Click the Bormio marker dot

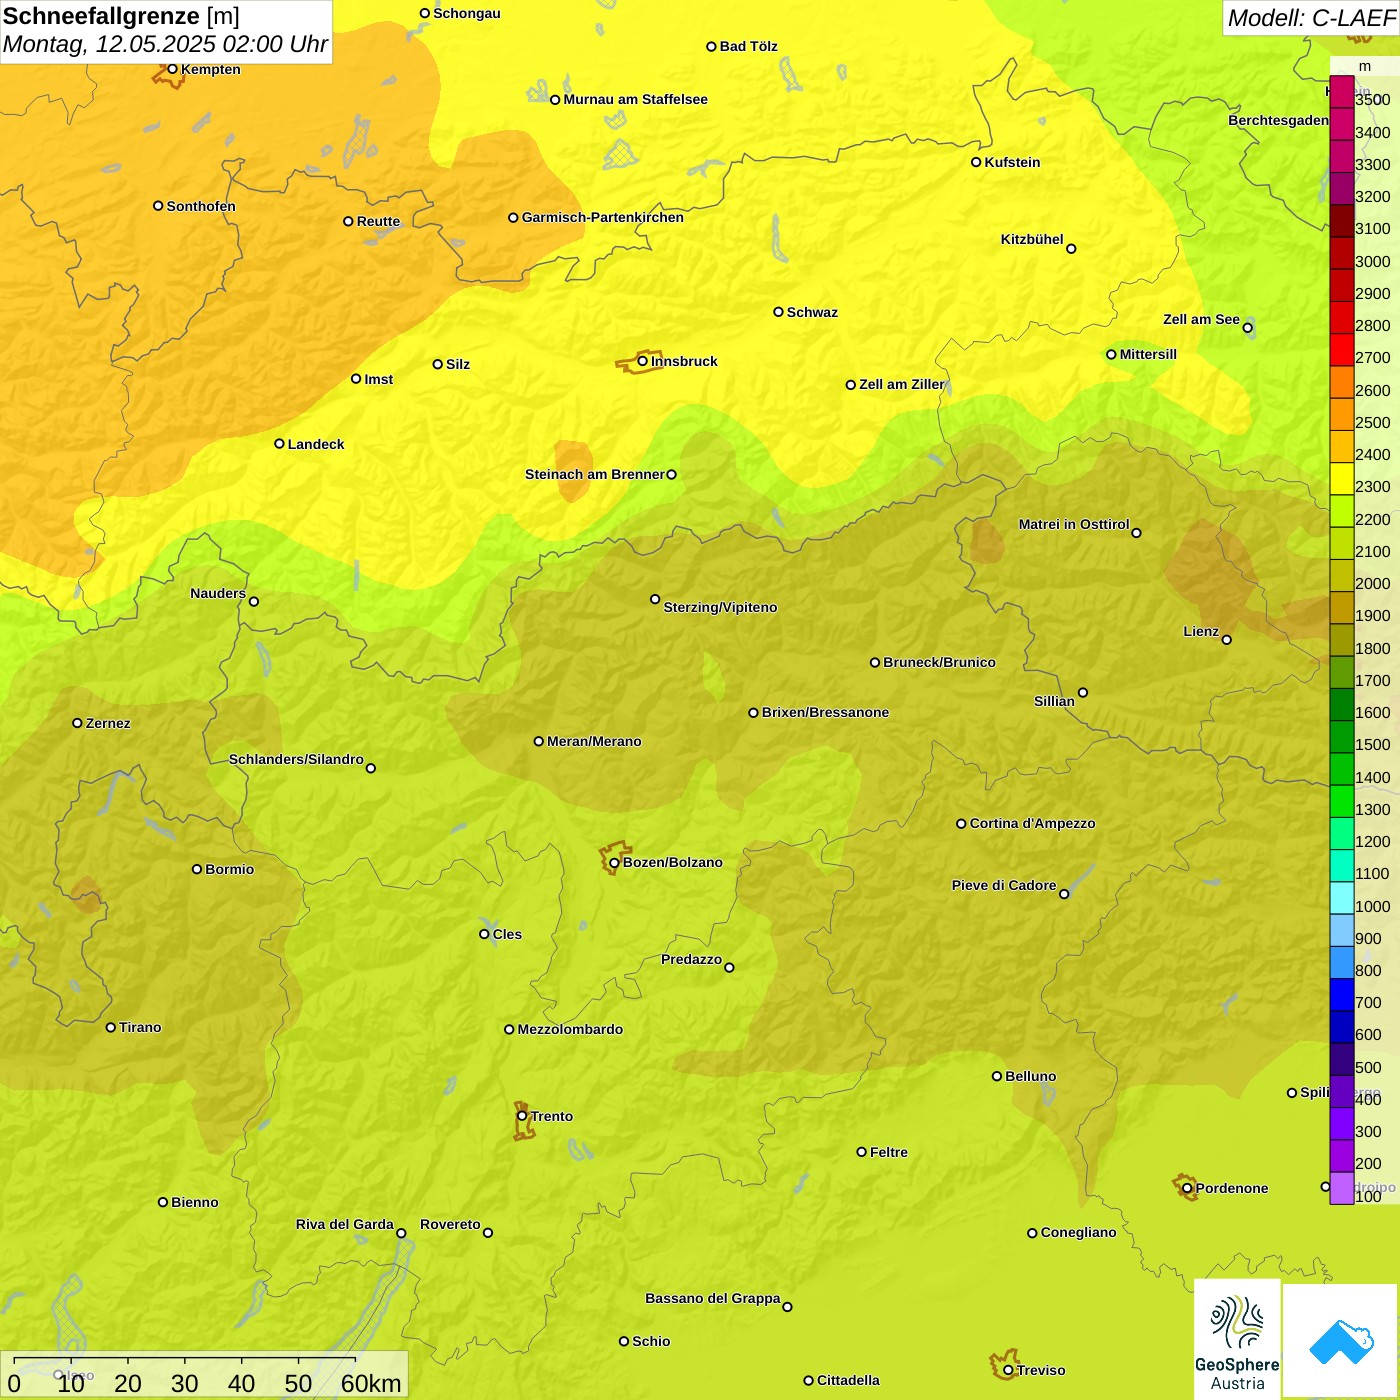[197, 869]
